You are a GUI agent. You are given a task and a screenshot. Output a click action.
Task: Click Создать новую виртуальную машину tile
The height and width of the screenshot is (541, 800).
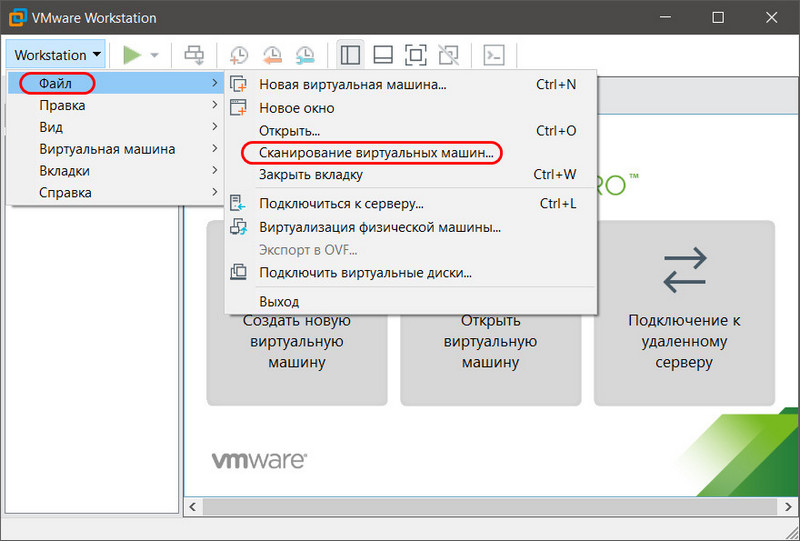click(297, 359)
